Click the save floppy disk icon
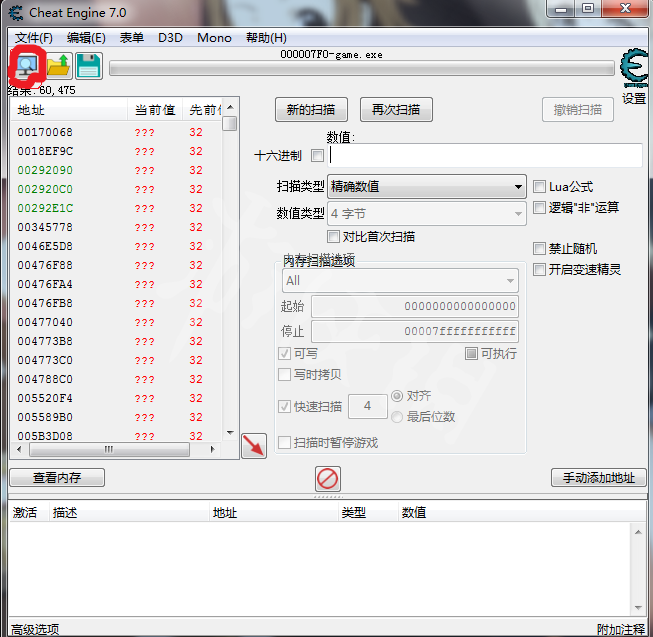 tap(88, 66)
